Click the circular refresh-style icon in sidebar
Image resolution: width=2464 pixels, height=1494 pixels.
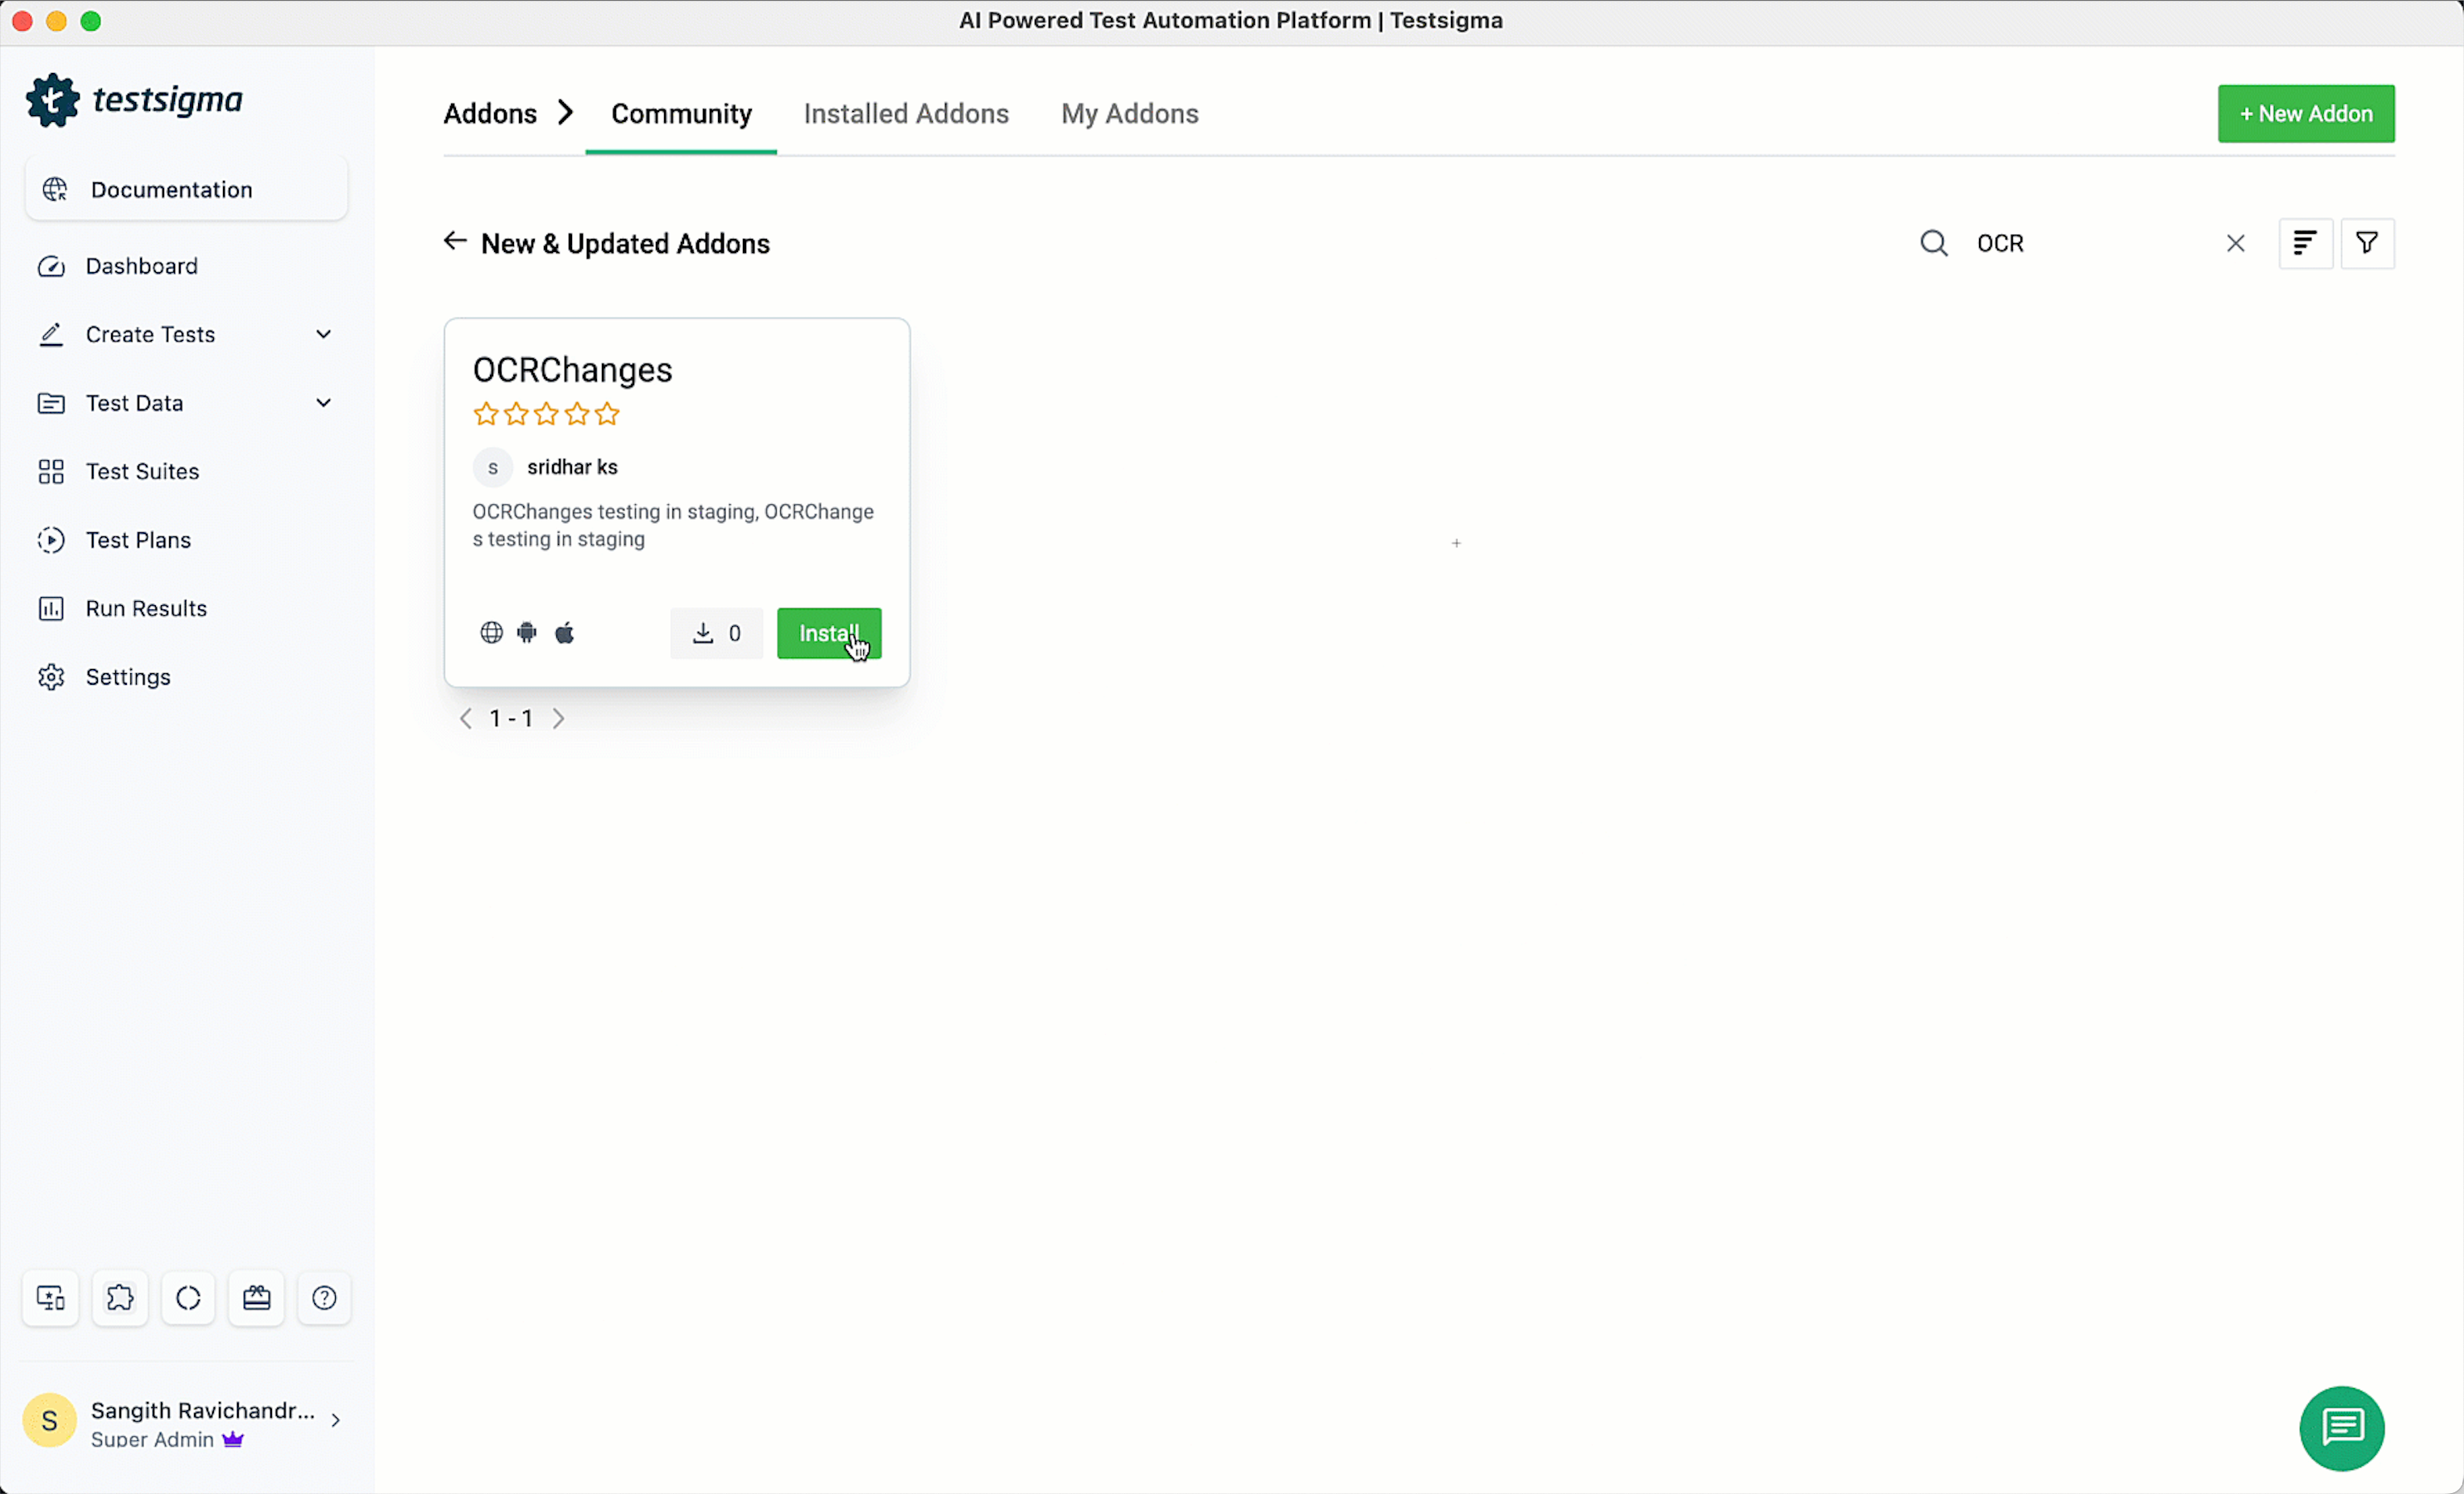(x=188, y=1298)
